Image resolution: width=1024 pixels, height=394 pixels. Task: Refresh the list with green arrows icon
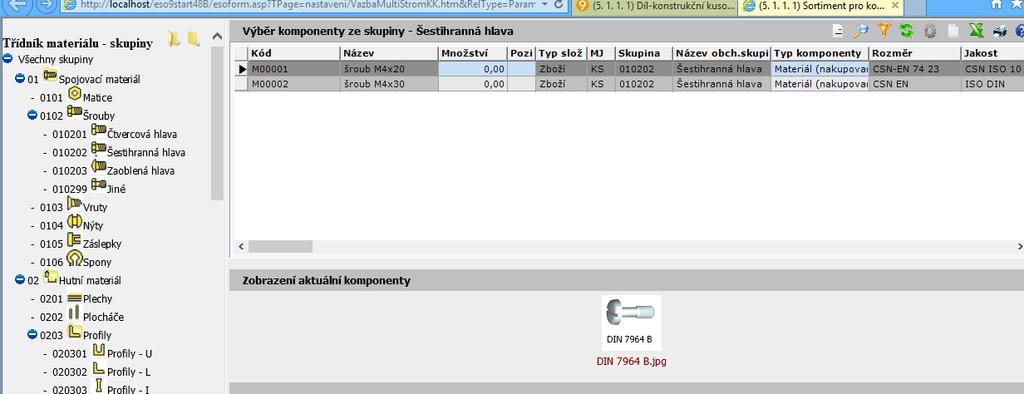906,31
